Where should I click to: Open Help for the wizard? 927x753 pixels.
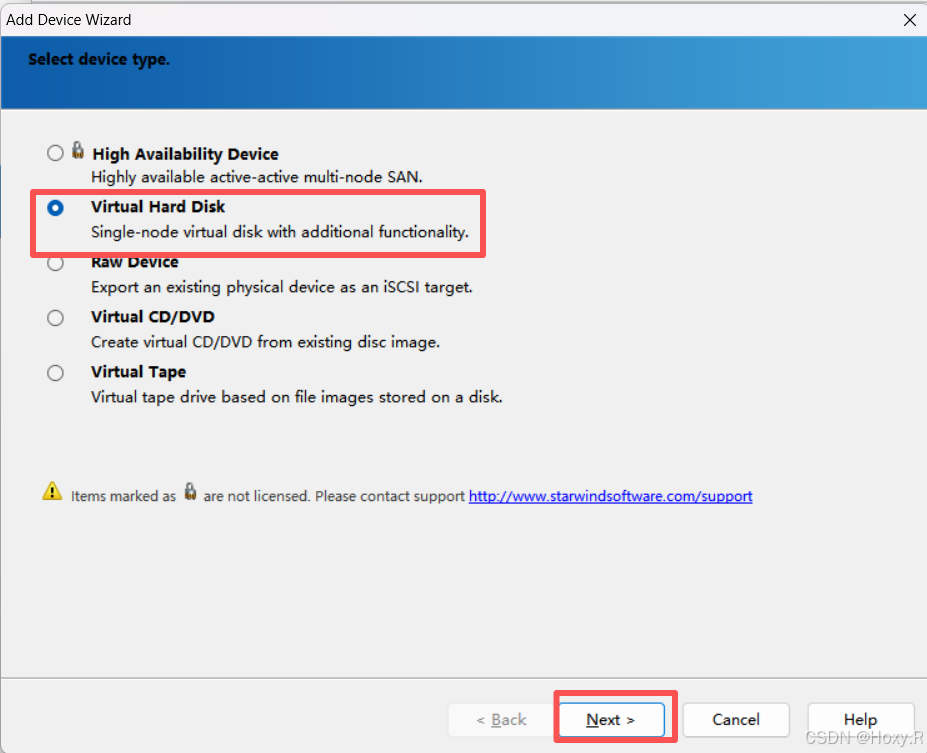860,719
